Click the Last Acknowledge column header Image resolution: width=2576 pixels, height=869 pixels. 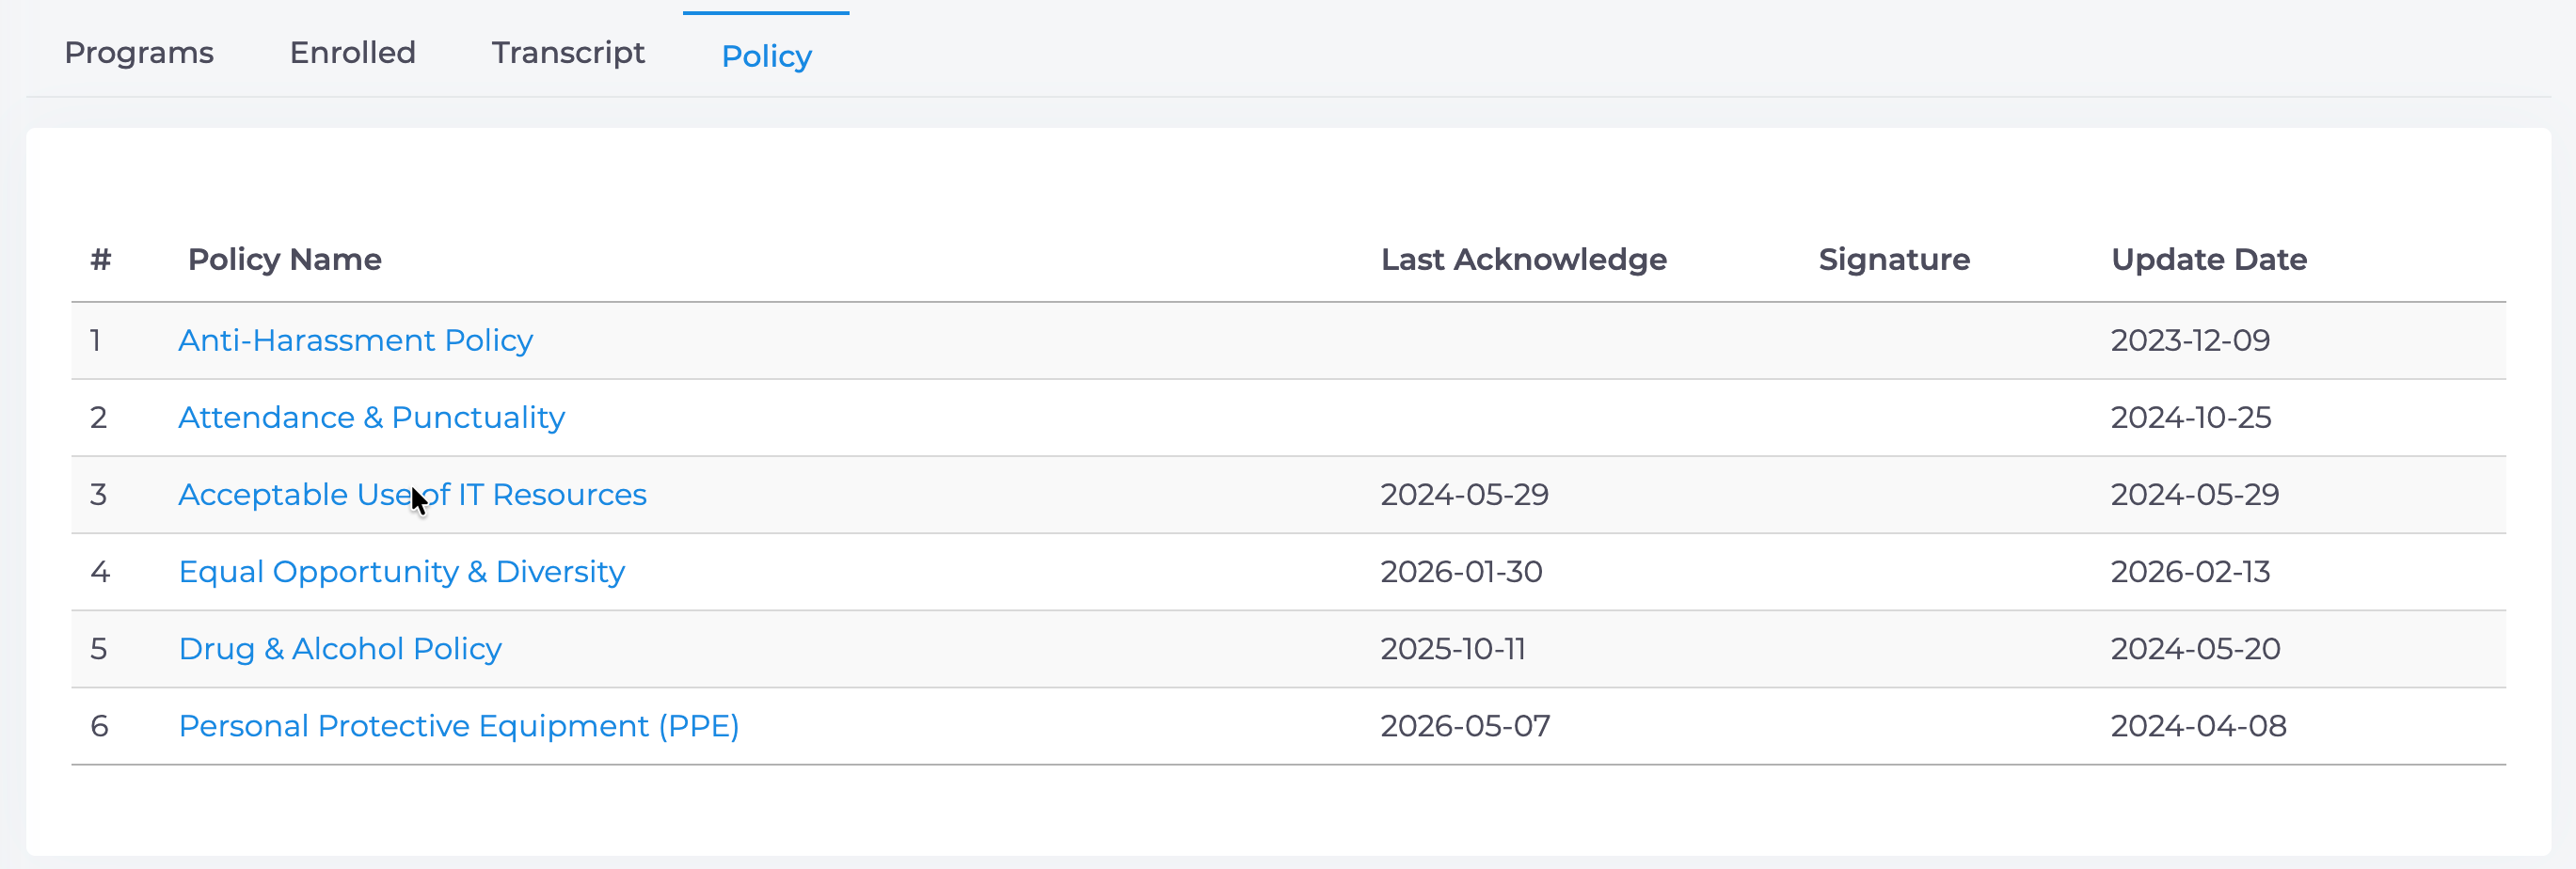tap(1524, 260)
